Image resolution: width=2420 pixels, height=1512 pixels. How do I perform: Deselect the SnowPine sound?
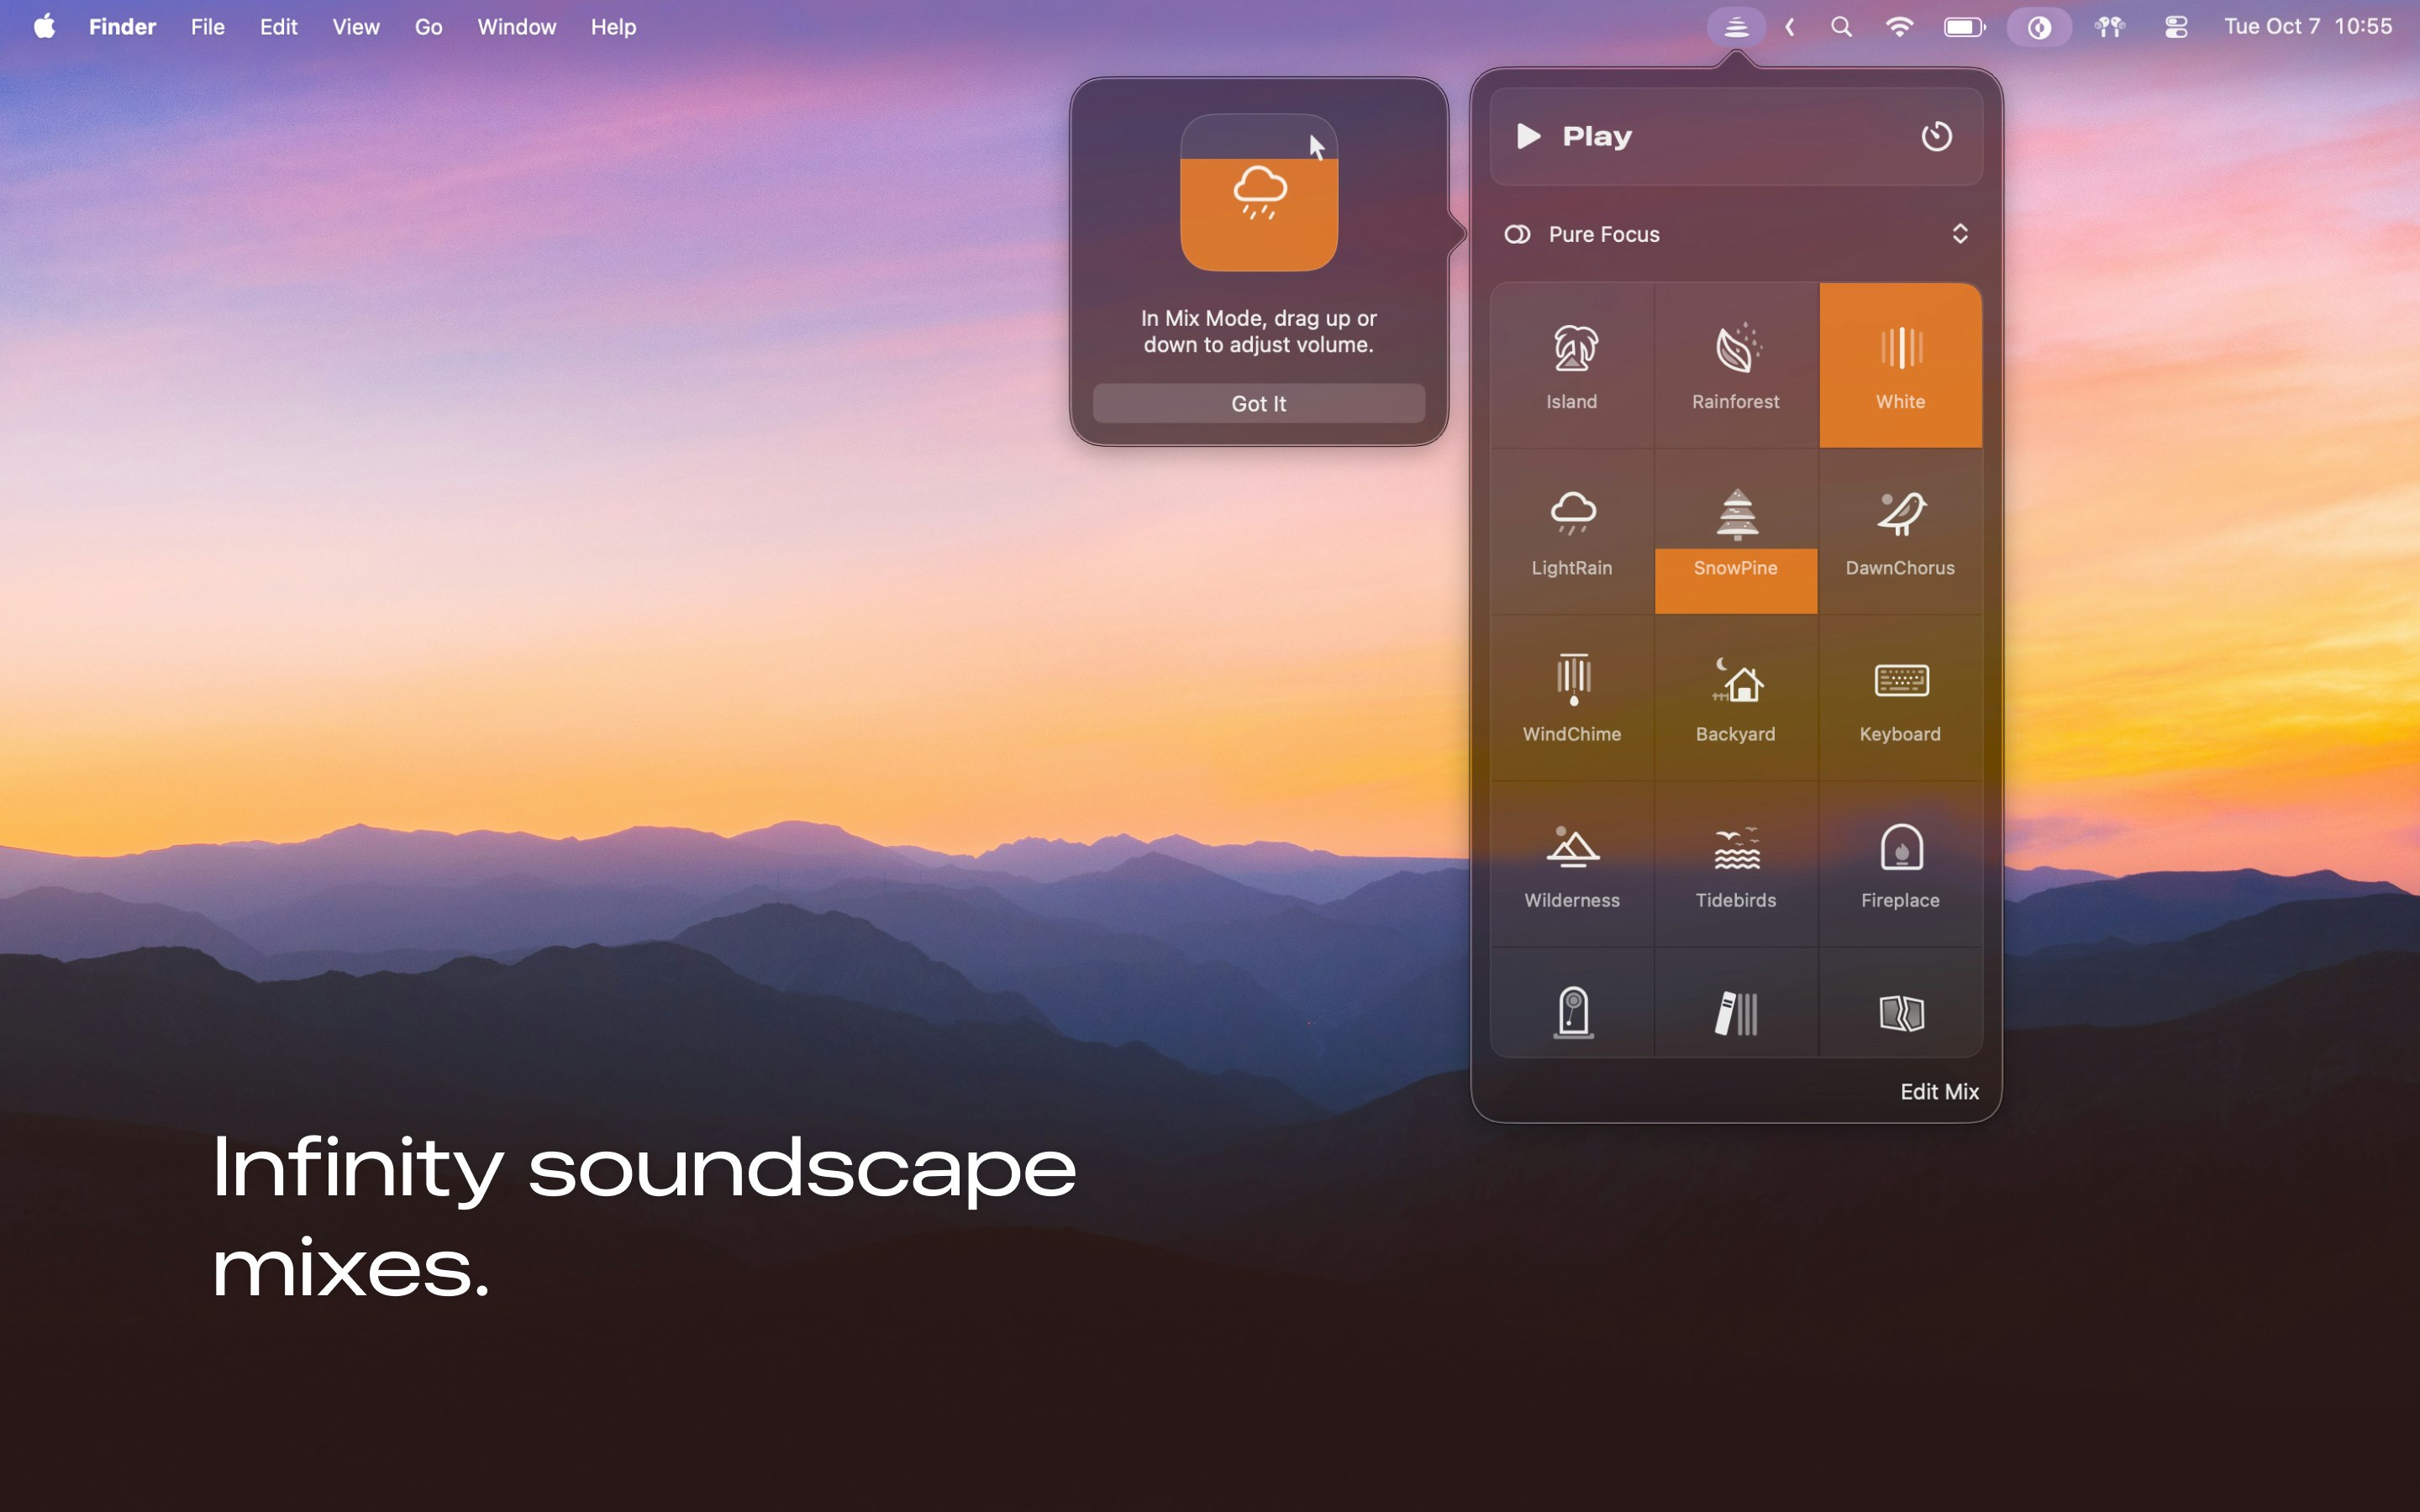(x=1735, y=529)
